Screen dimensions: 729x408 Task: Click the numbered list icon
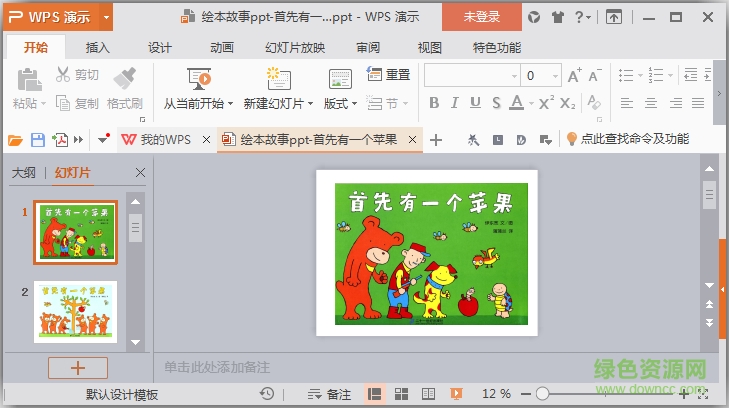656,75
